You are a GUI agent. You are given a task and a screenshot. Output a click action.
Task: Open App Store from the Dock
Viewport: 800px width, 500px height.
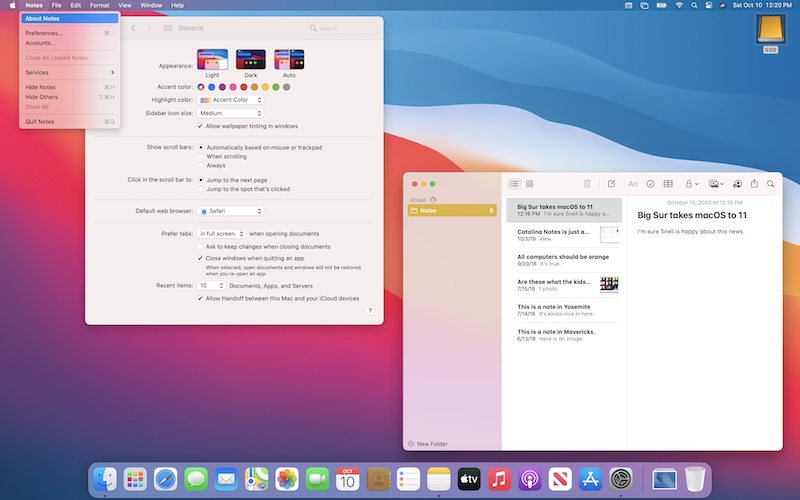coord(590,480)
